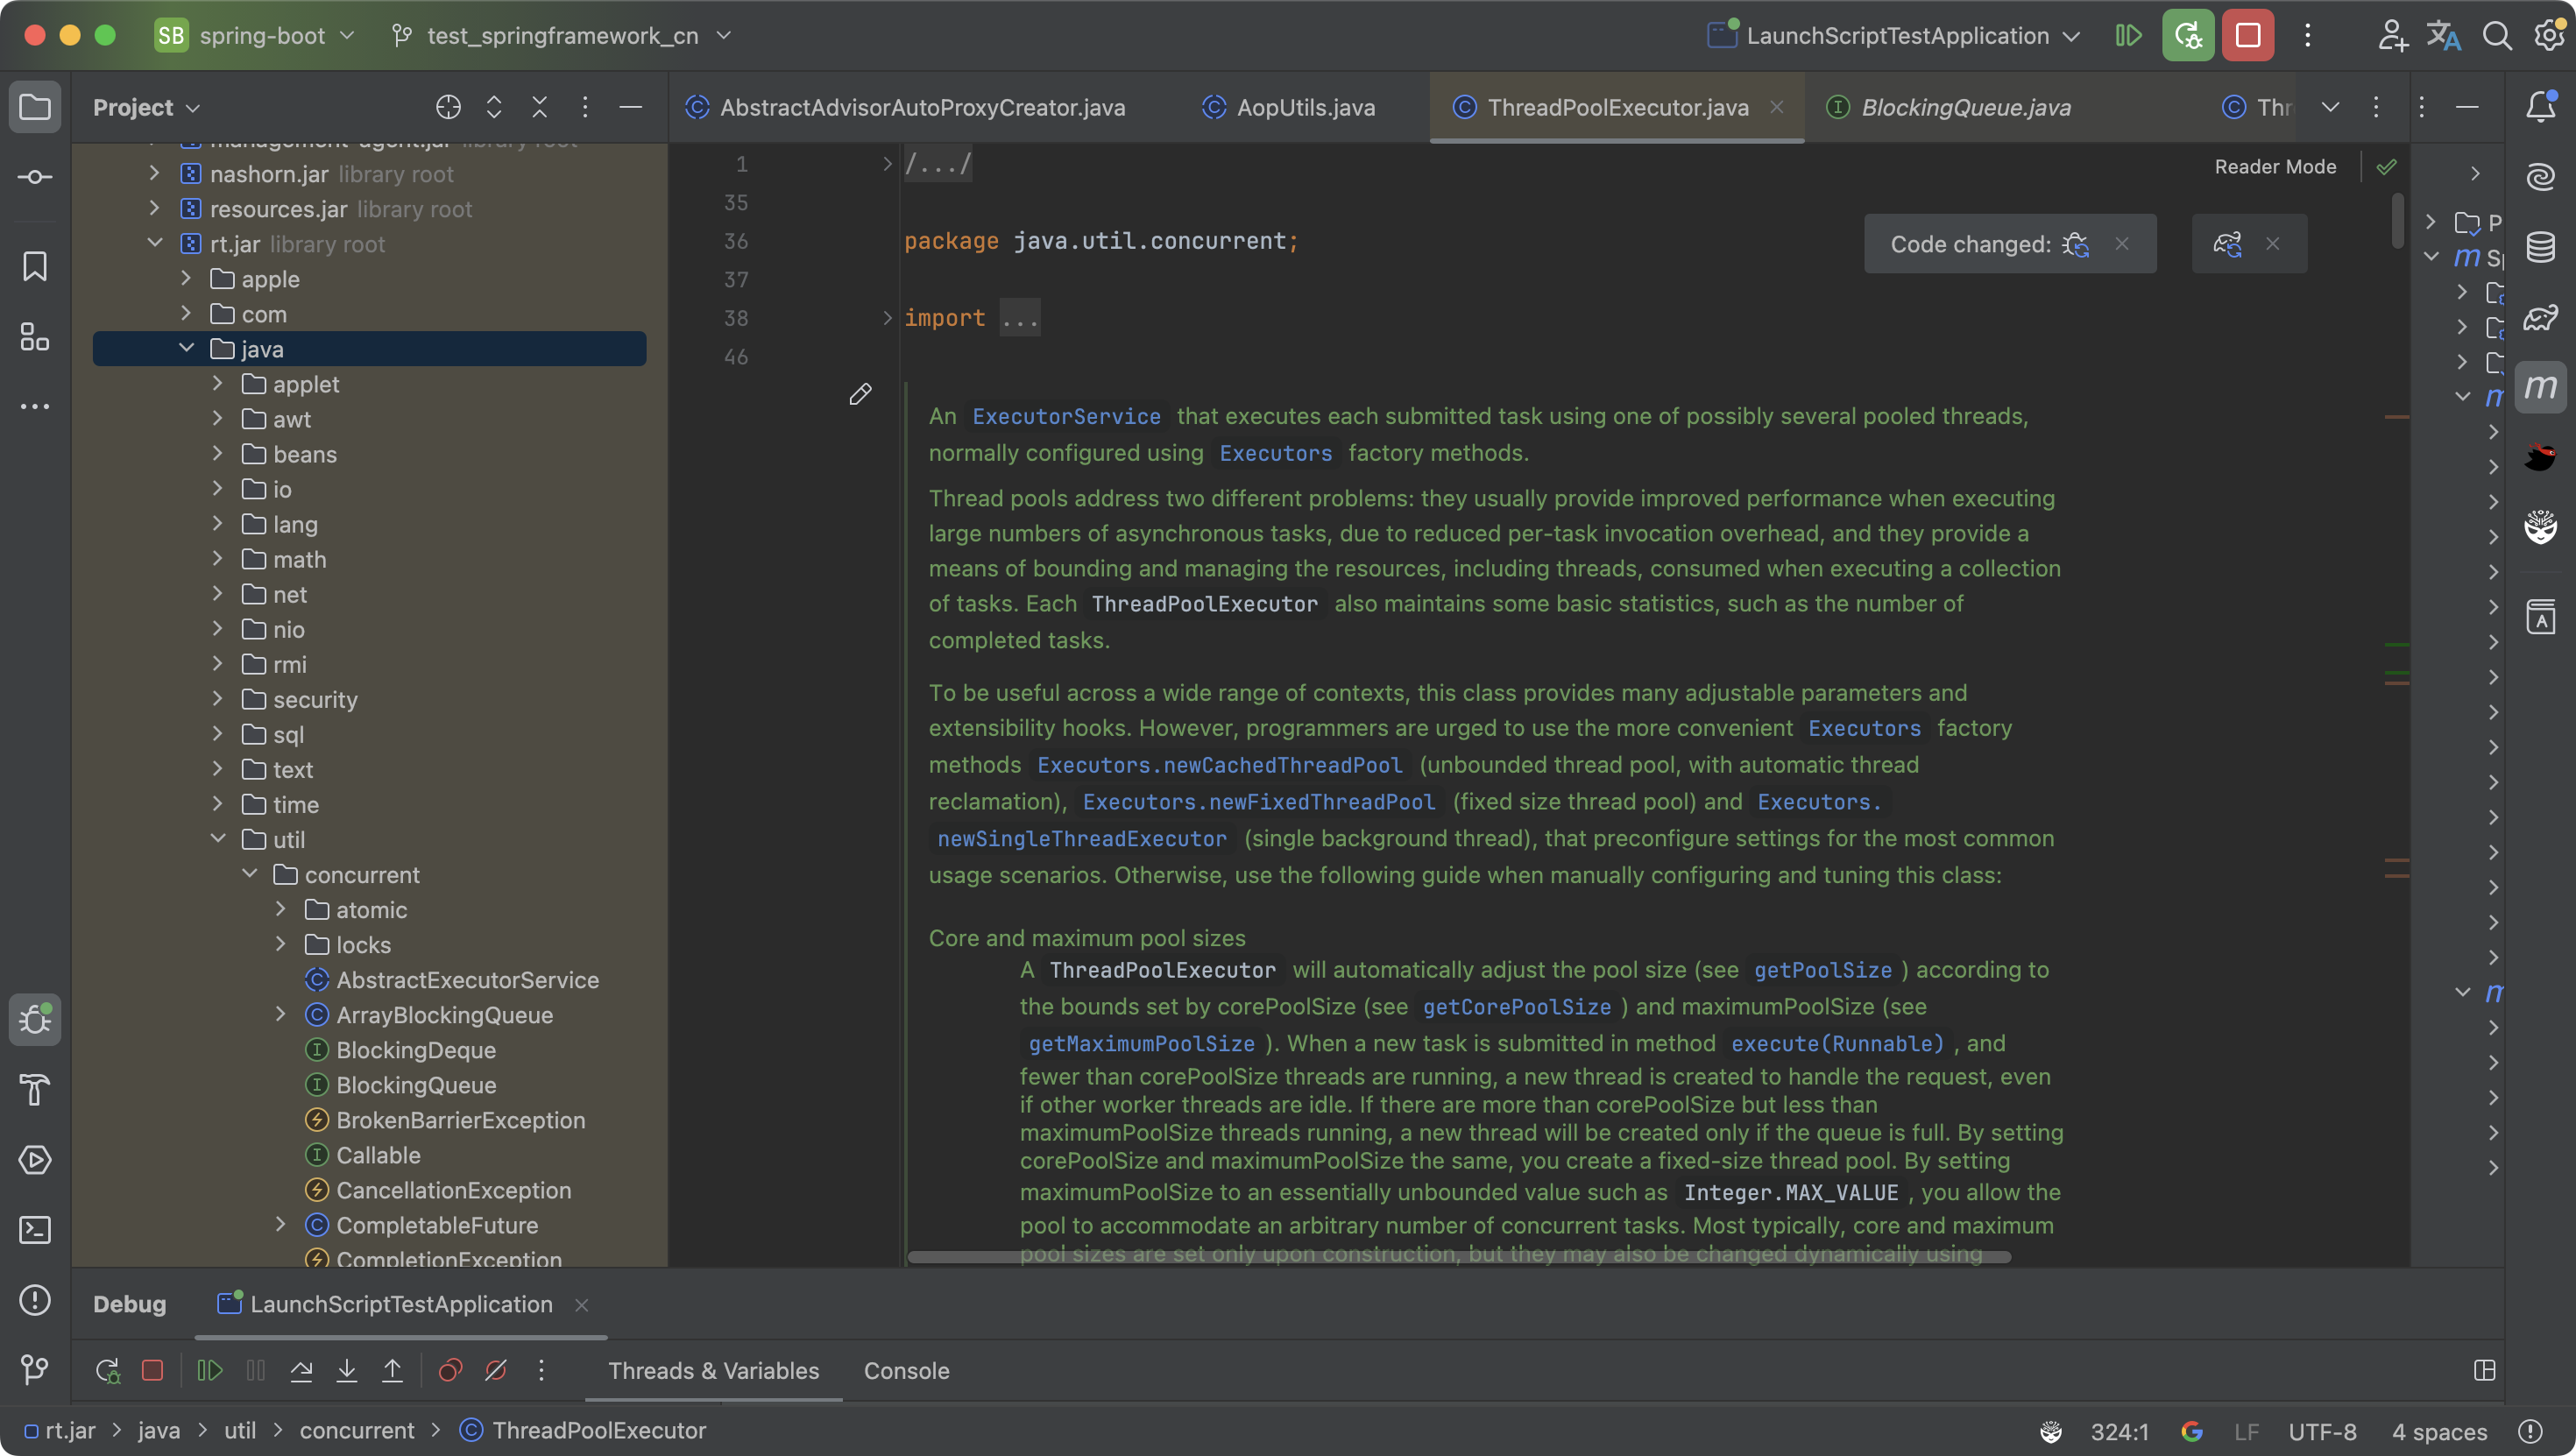The width and height of the screenshot is (2576, 1456).
Task: Click the Maven tool window icon
Action: pyautogui.click(x=2540, y=387)
